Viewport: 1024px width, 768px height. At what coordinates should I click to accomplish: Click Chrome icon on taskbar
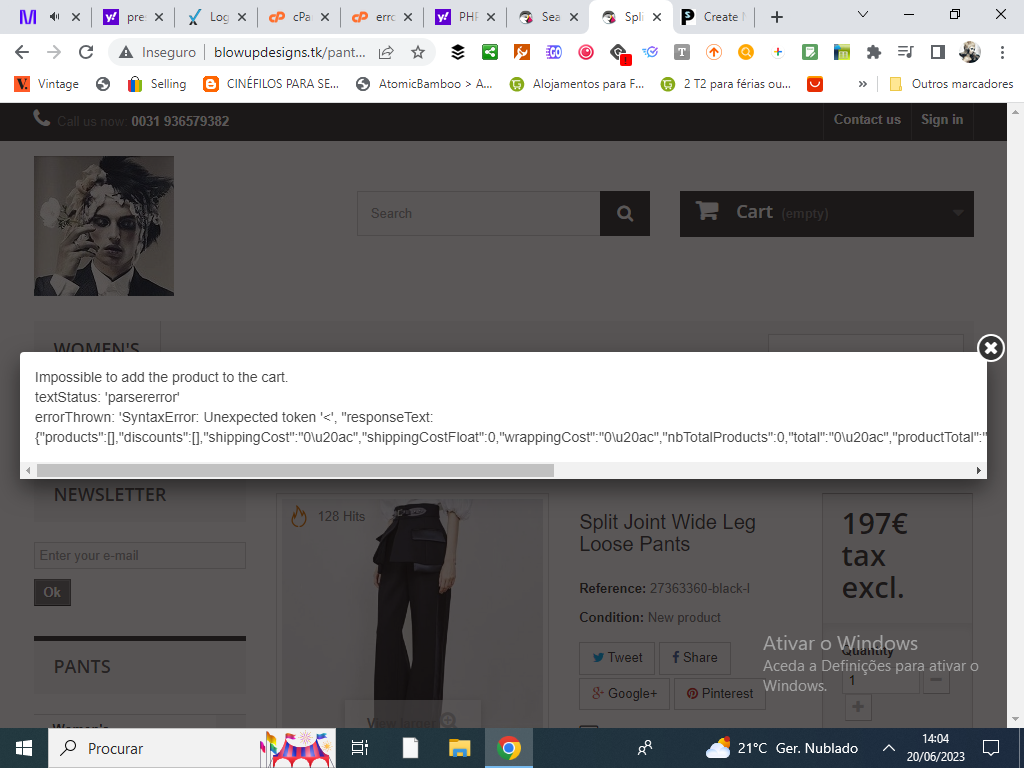pyautogui.click(x=509, y=748)
